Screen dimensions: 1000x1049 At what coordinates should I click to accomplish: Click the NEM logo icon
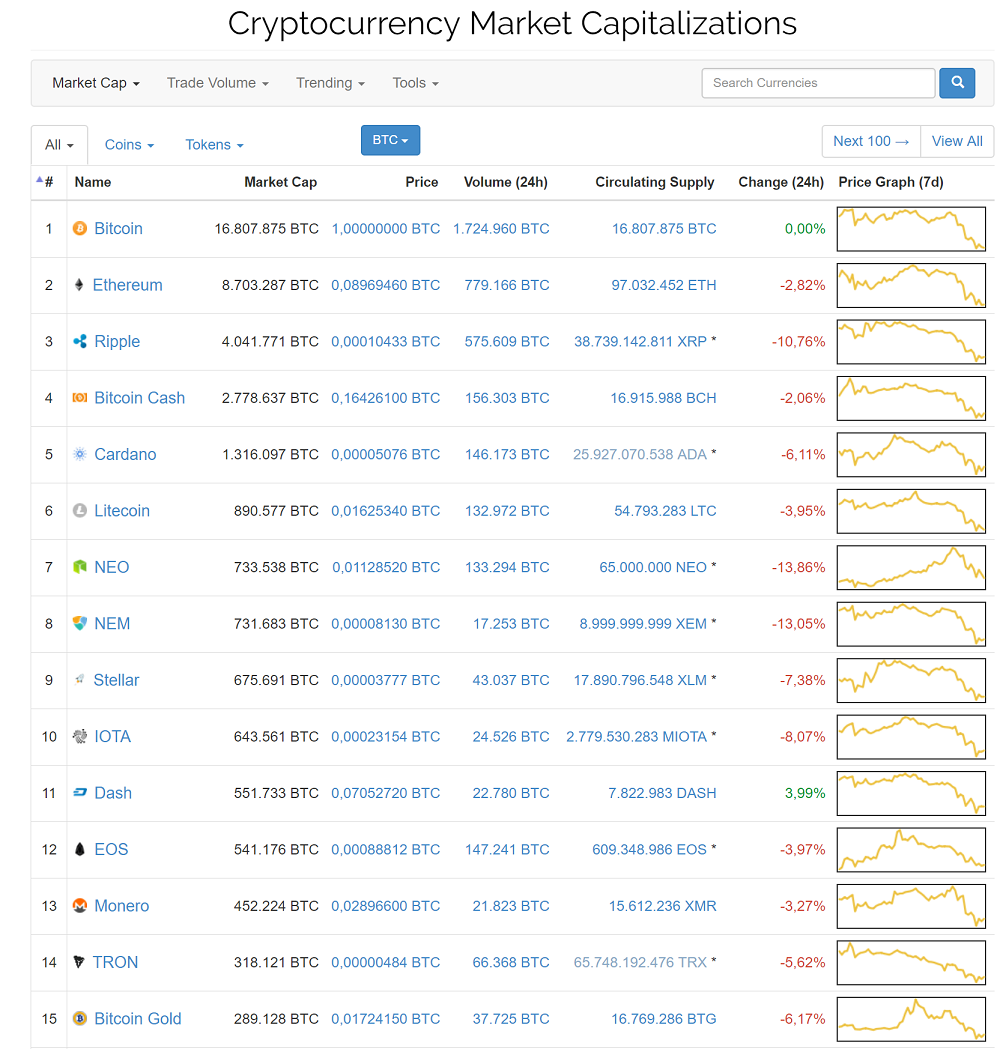[x=80, y=624]
